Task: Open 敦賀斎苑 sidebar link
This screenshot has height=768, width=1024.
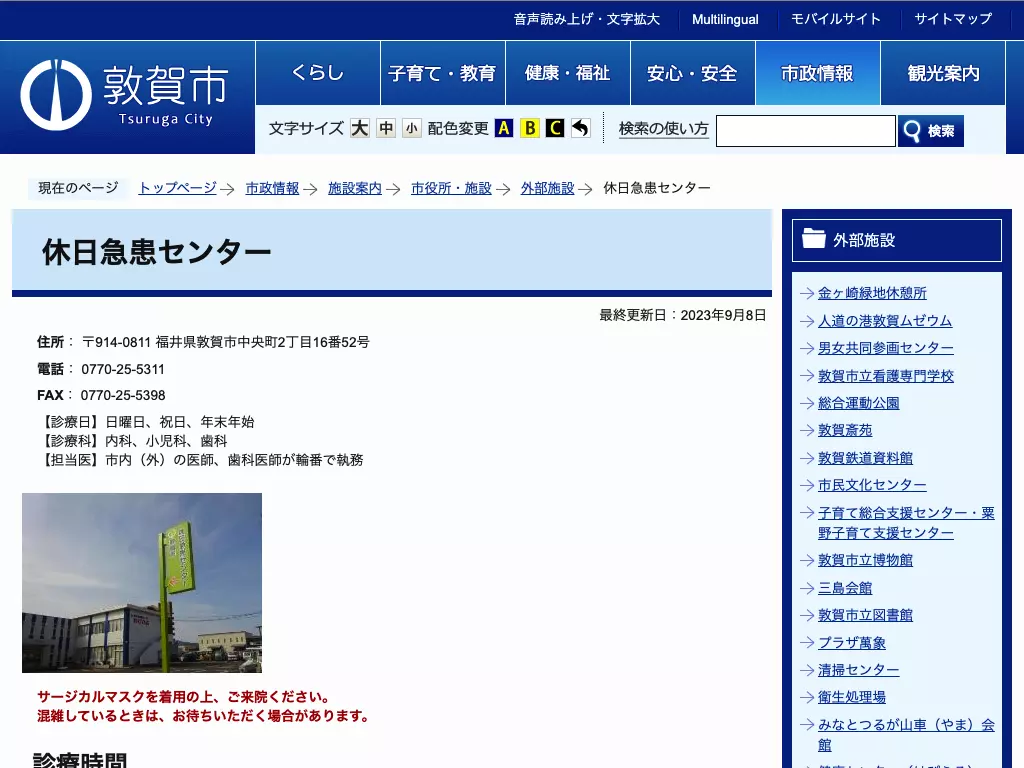Action: pos(845,430)
